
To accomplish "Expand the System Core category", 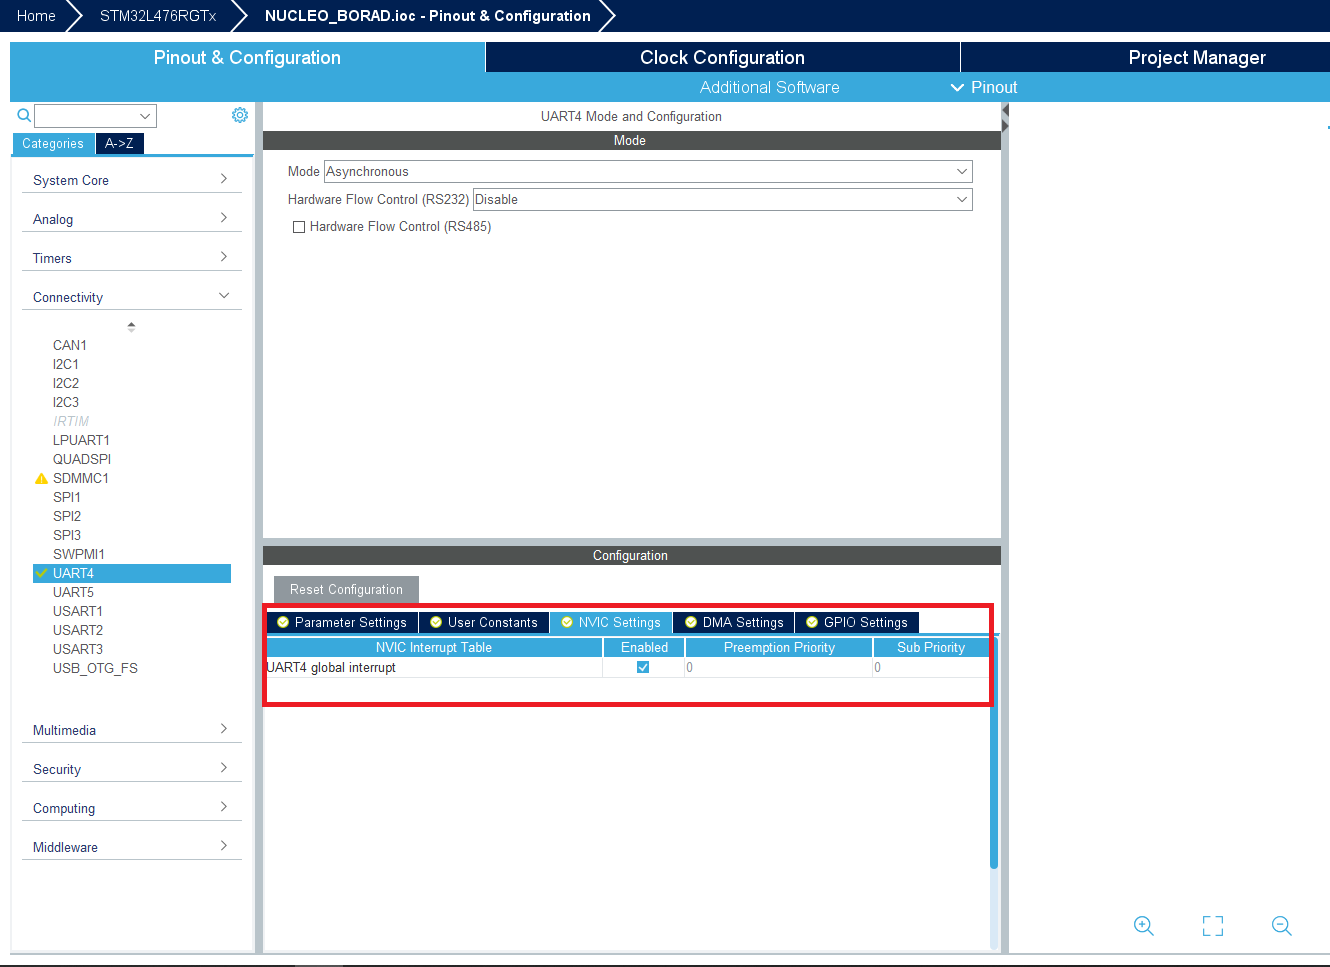I will coord(131,180).
